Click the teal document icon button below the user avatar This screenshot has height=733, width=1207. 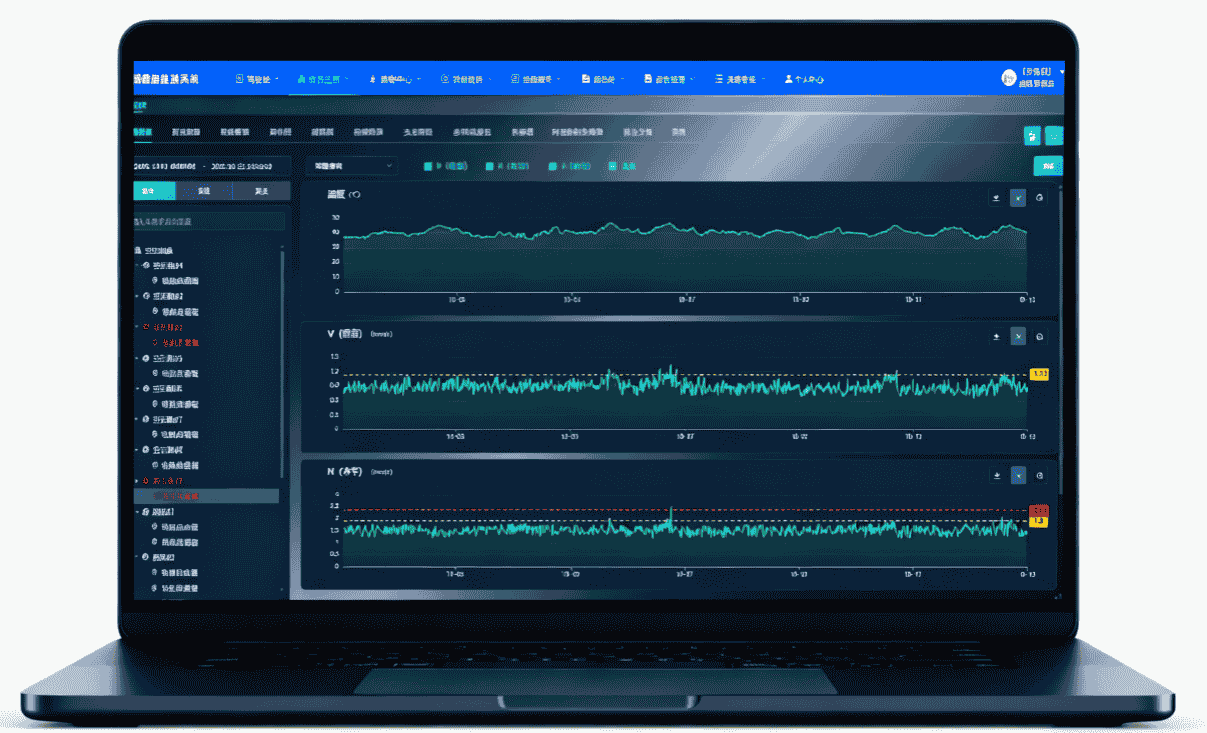pos(1031,135)
